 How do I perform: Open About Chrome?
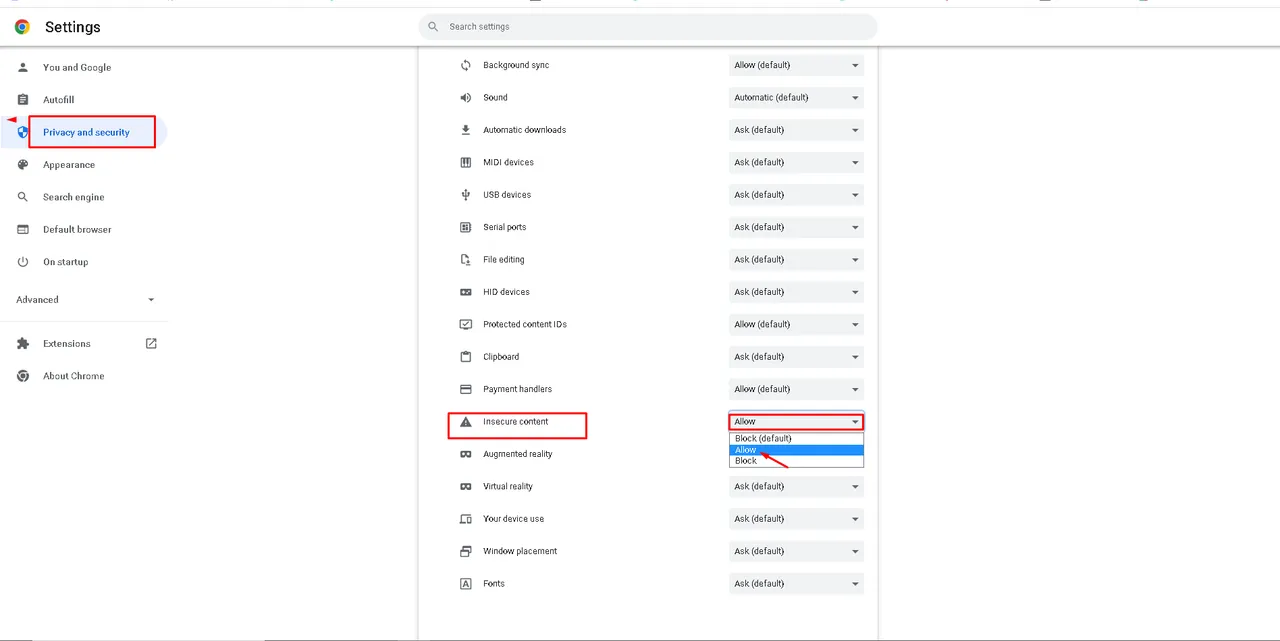point(73,376)
